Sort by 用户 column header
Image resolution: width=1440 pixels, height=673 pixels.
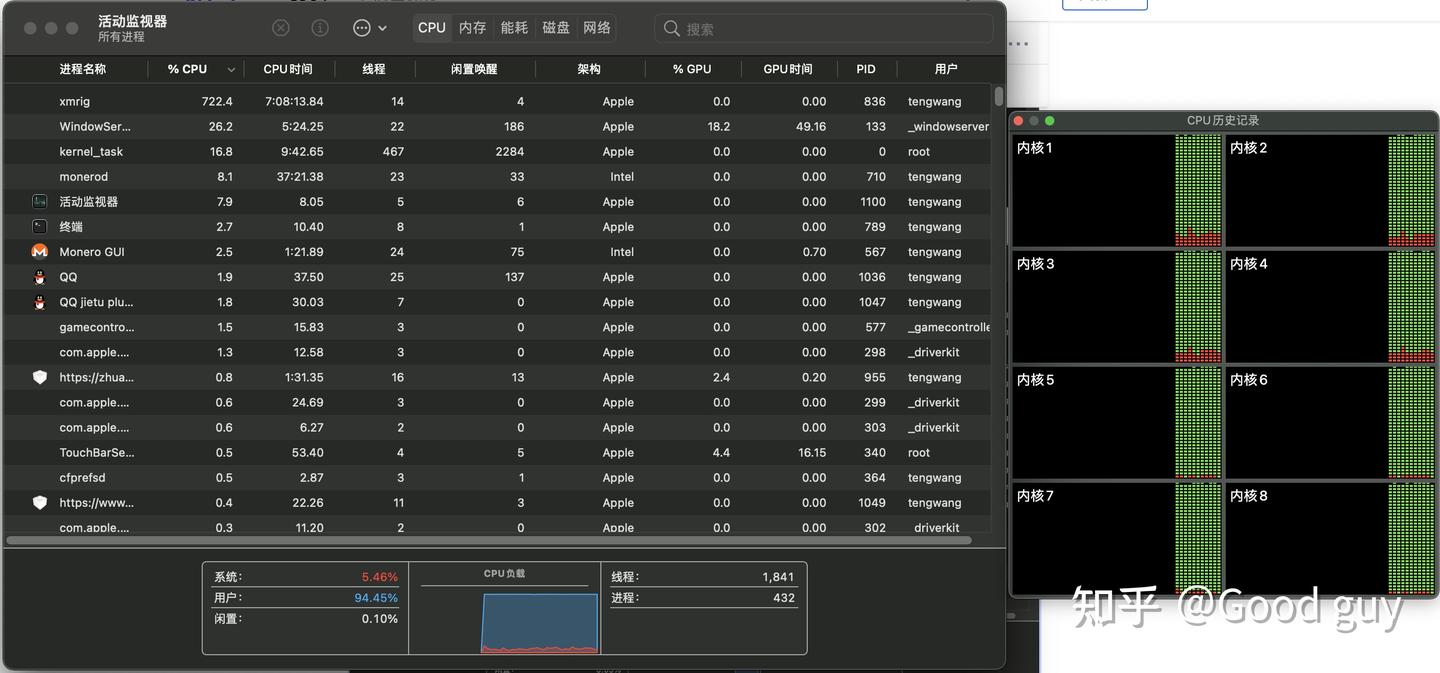click(x=946, y=69)
